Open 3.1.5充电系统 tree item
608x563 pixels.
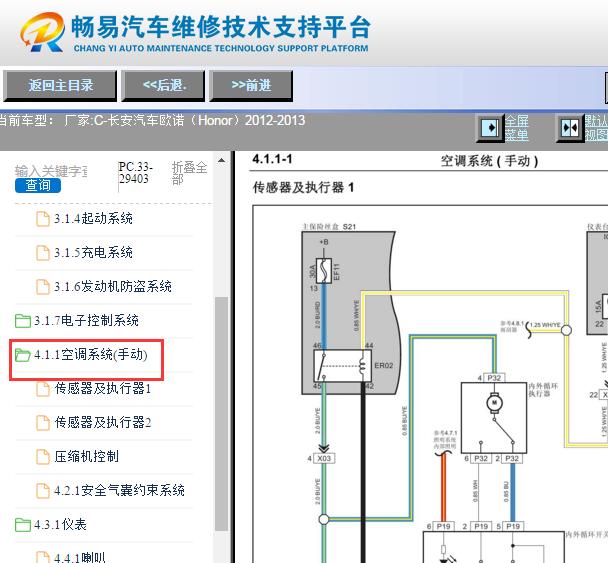tap(93, 253)
